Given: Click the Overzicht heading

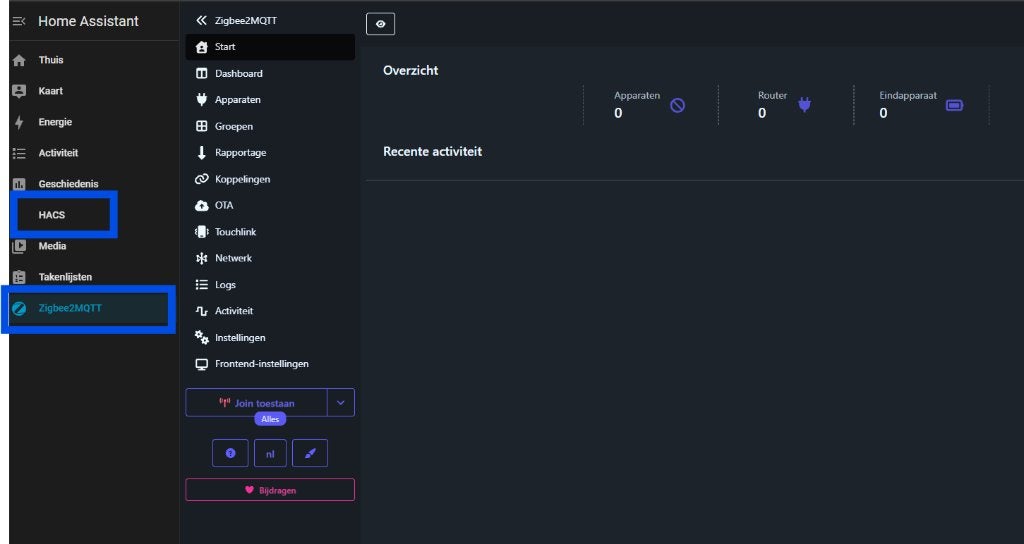Looking at the screenshot, I should 411,71.
